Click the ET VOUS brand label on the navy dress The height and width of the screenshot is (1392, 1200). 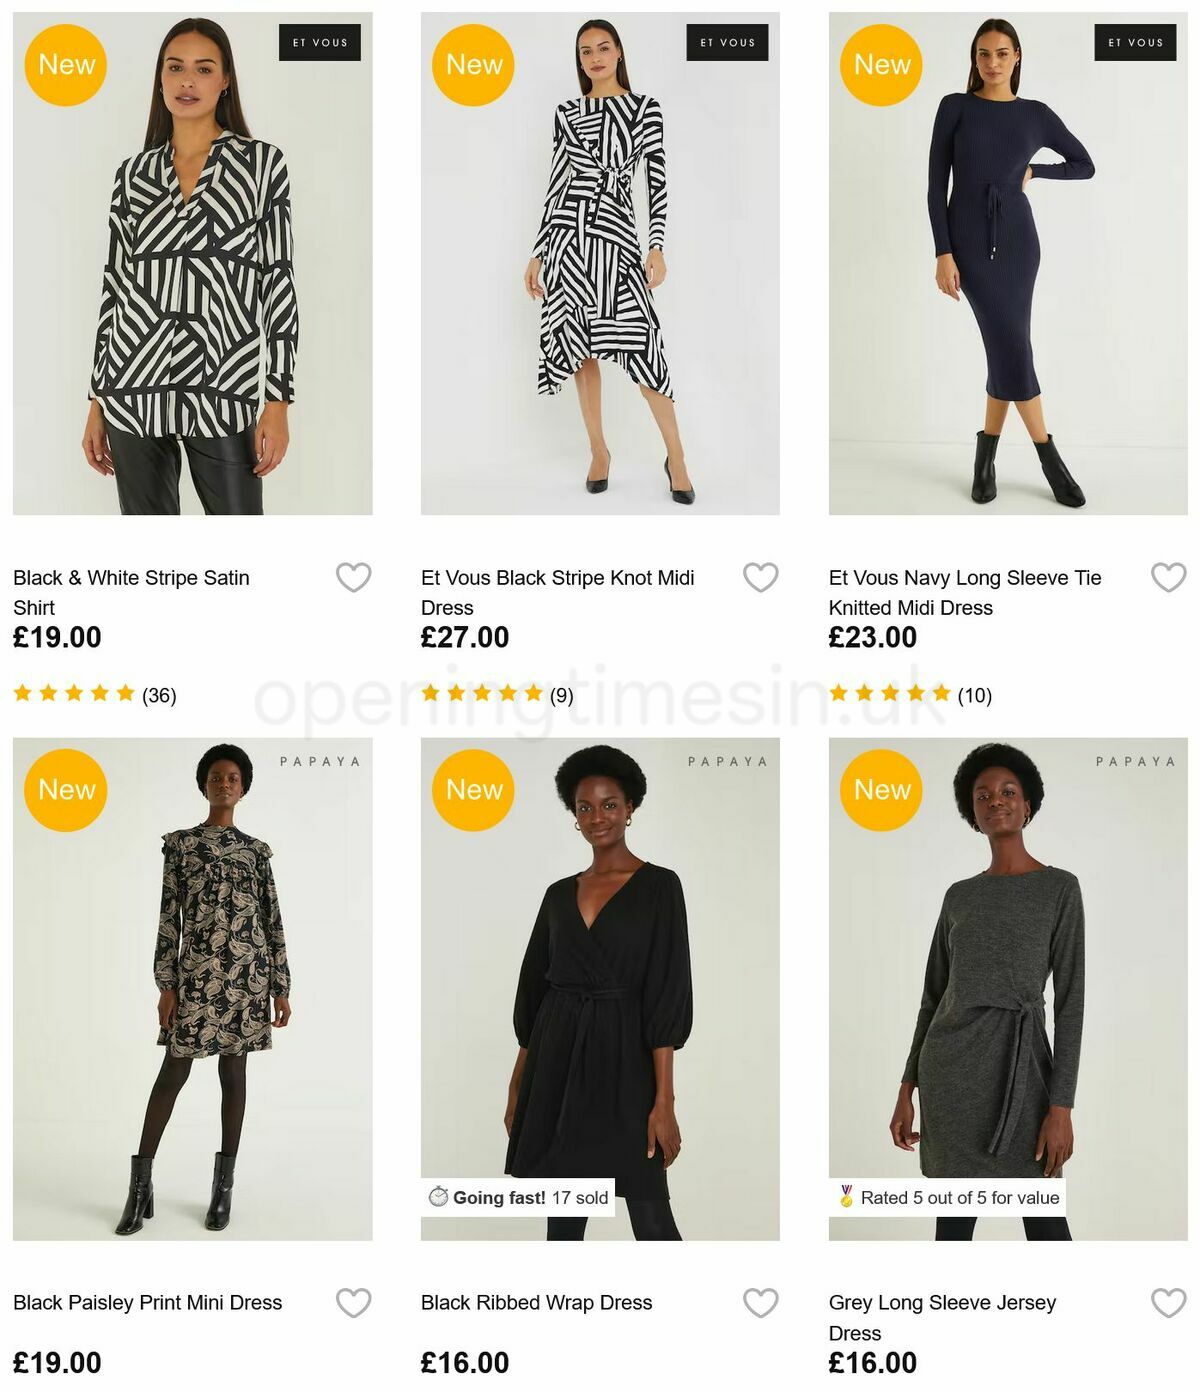pyautogui.click(x=1136, y=43)
